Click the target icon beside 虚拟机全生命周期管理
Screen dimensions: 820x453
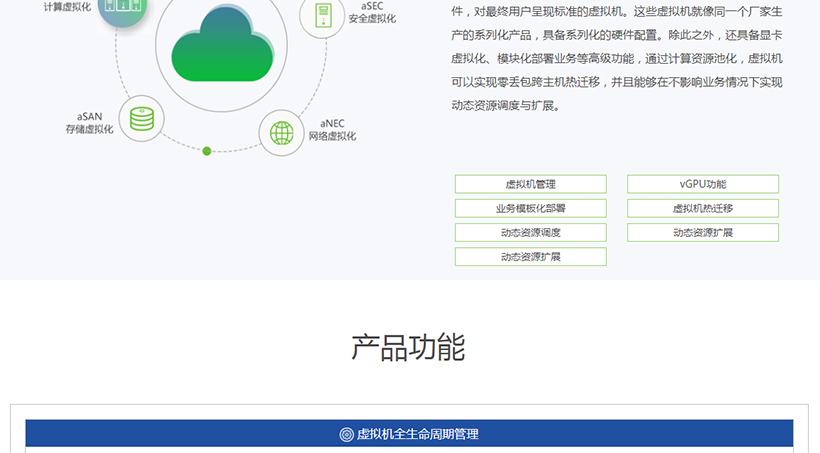347,434
